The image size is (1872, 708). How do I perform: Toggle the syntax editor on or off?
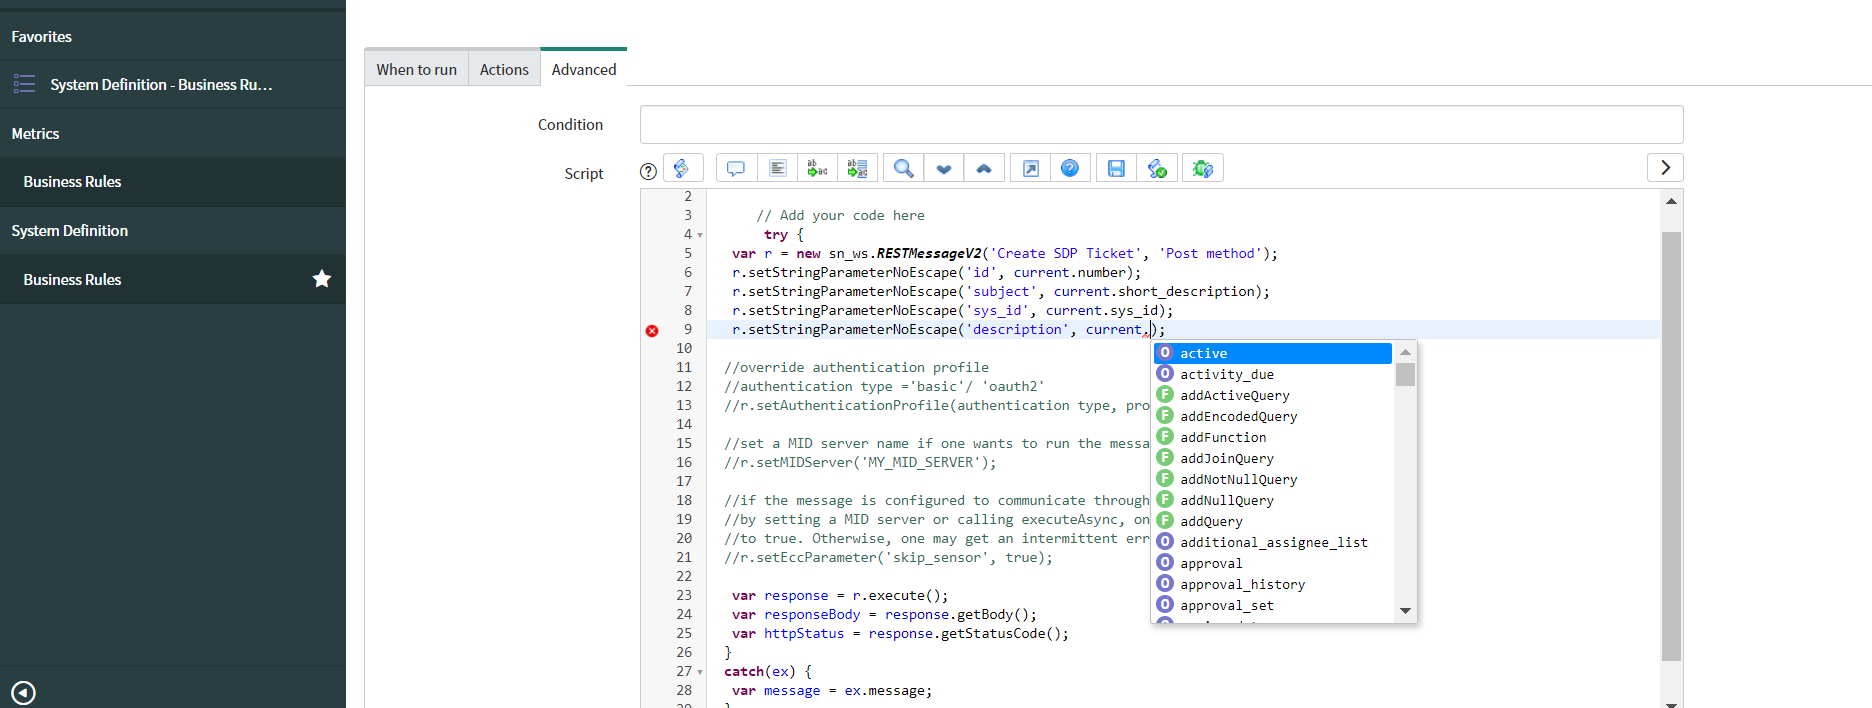(682, 168)
